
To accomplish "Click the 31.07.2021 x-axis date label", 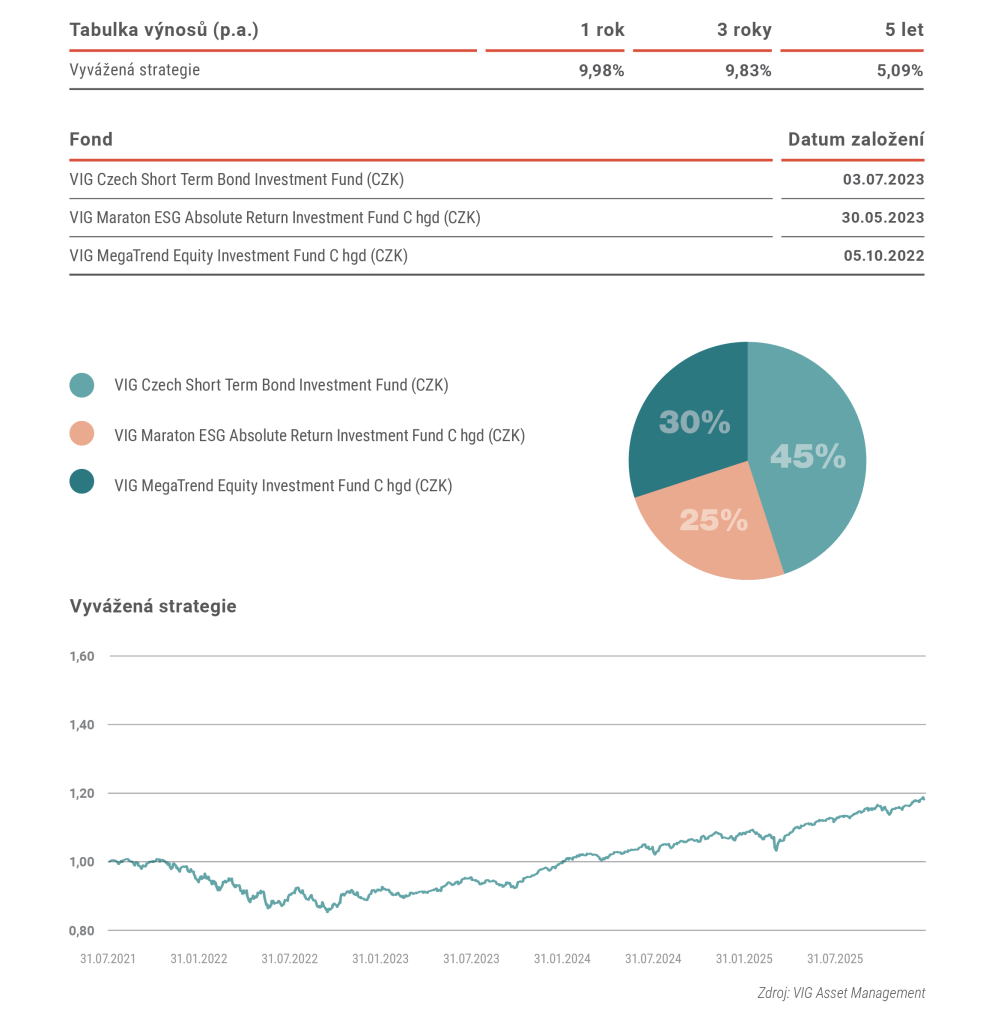I will pyautogui.click(x=108, y=958).
